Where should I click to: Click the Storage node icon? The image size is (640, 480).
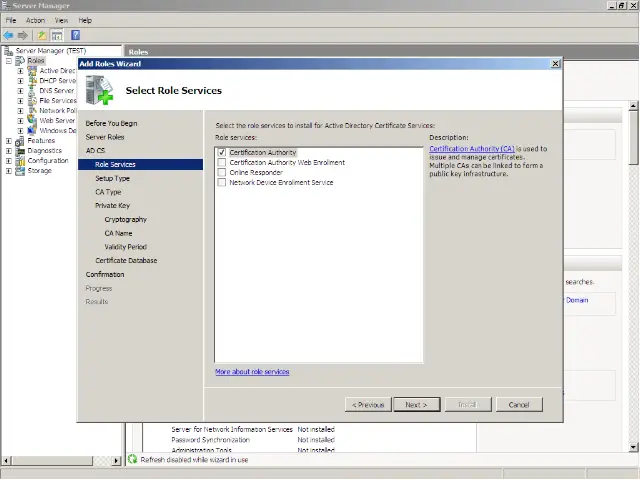[20, 171]
